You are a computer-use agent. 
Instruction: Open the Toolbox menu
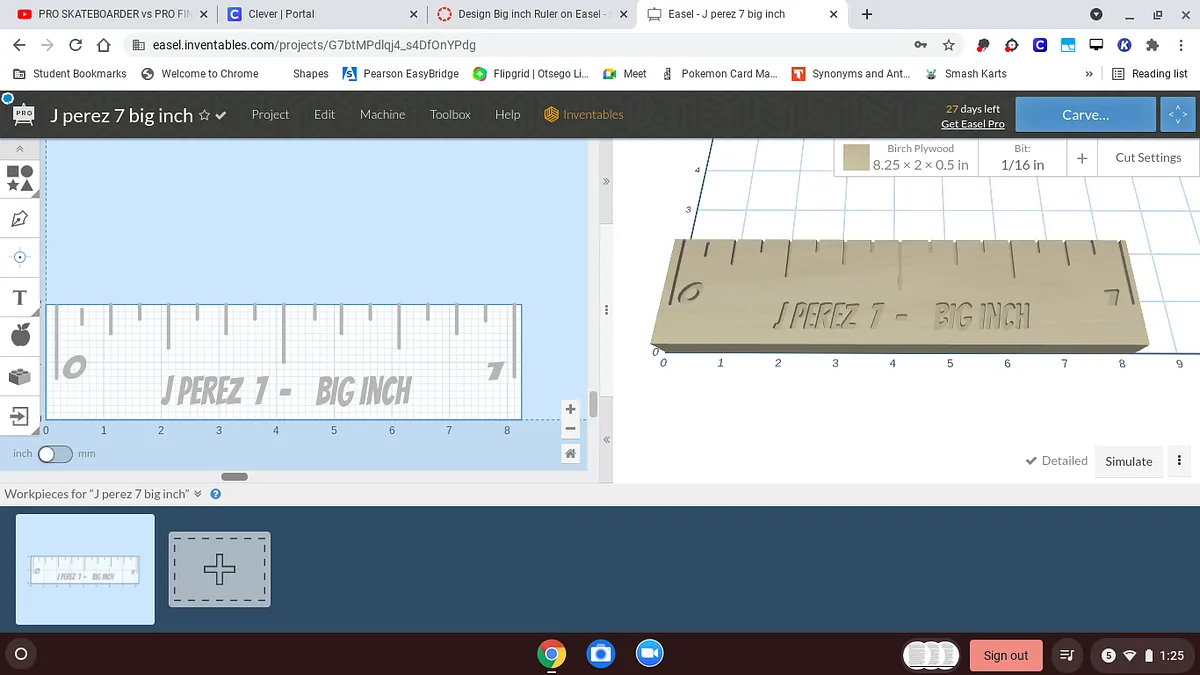click(450, 115)
